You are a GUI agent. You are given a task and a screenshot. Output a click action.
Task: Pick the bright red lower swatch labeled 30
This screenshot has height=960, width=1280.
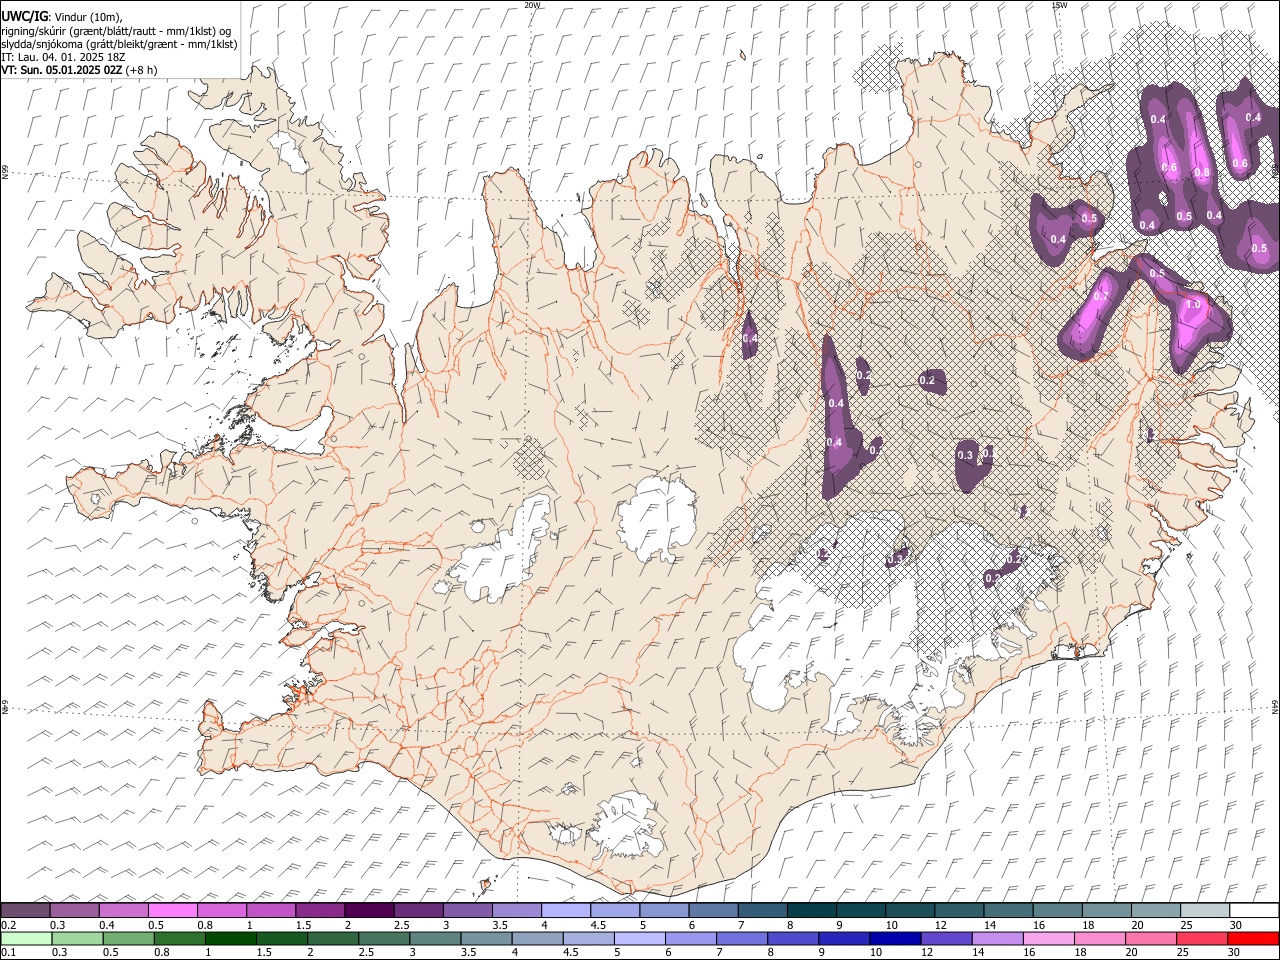1252,938
